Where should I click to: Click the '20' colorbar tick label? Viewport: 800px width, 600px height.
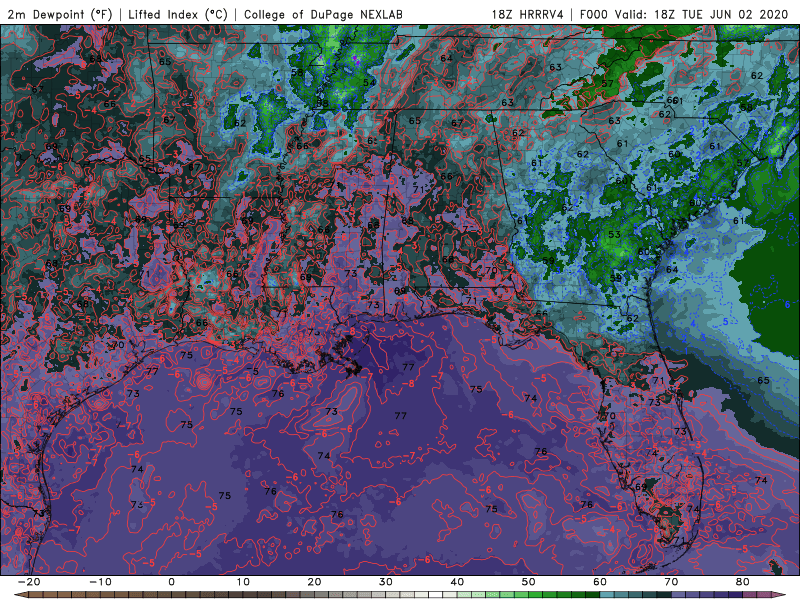coord(314,582)
